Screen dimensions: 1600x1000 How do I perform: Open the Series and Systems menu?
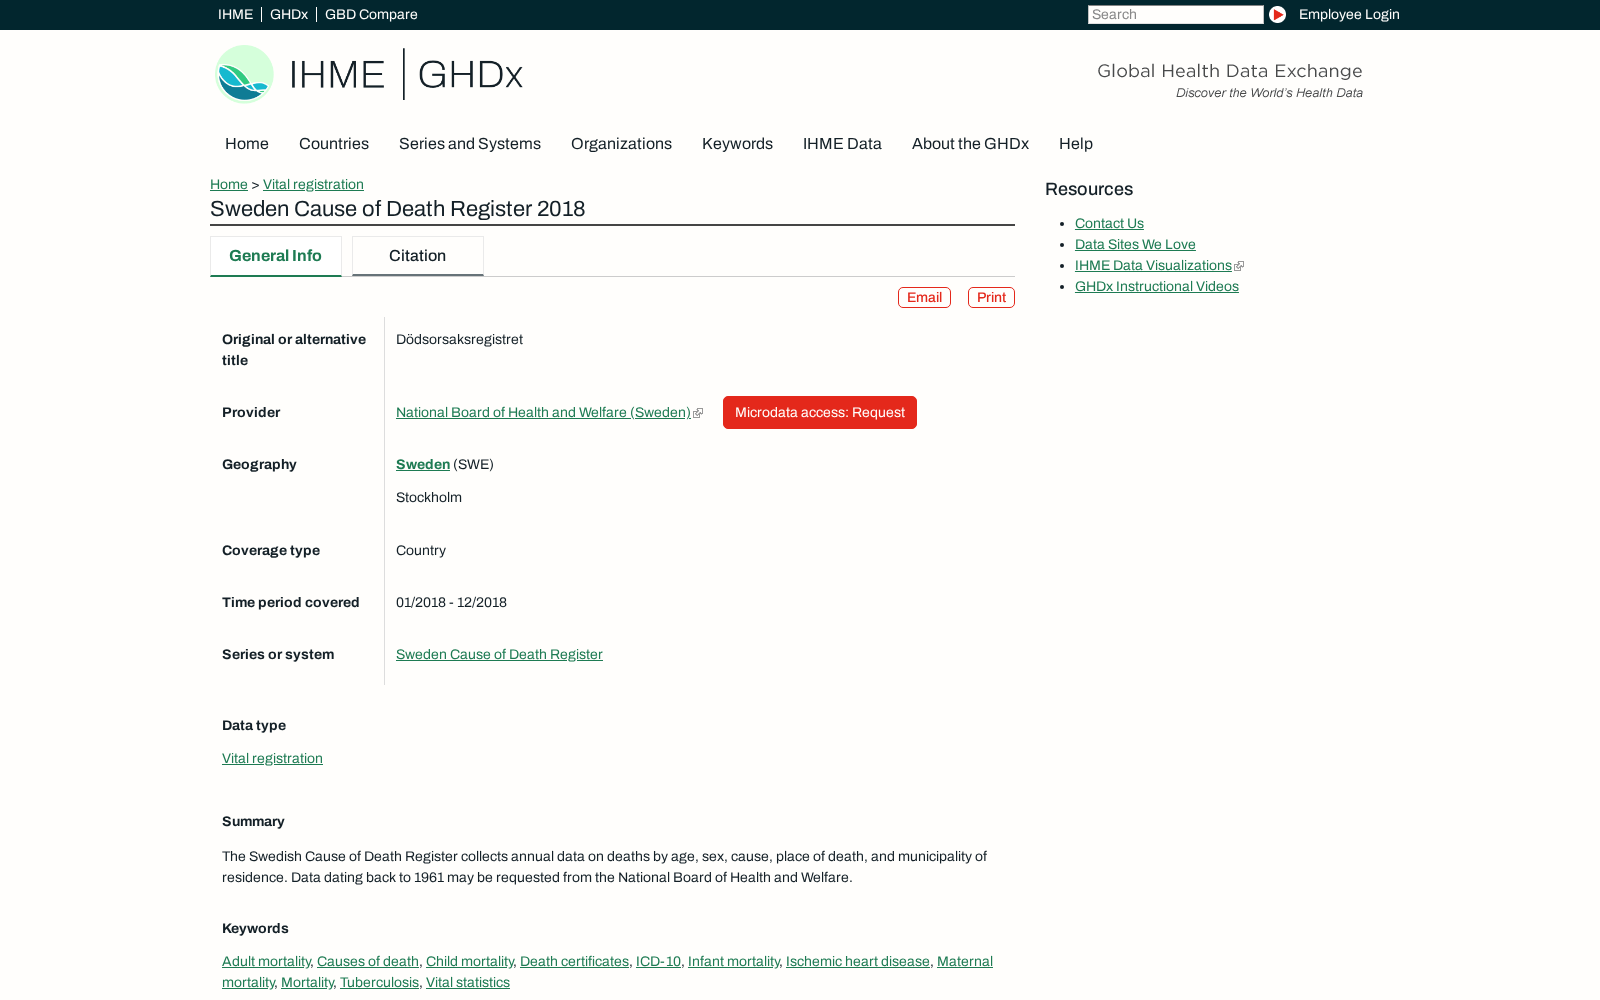click(x=470, y=144)
